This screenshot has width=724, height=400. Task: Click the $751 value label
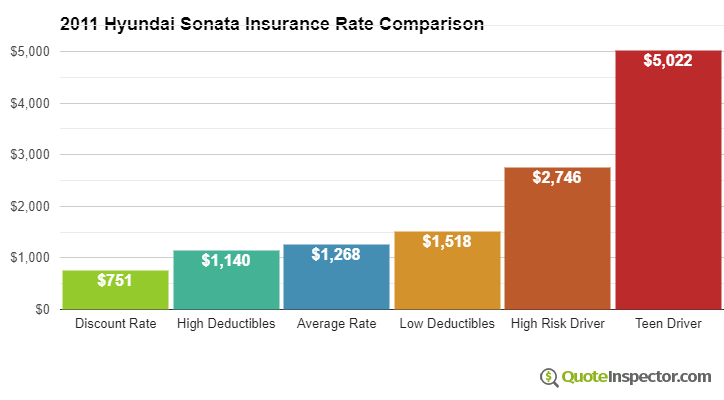coord(115,280)
